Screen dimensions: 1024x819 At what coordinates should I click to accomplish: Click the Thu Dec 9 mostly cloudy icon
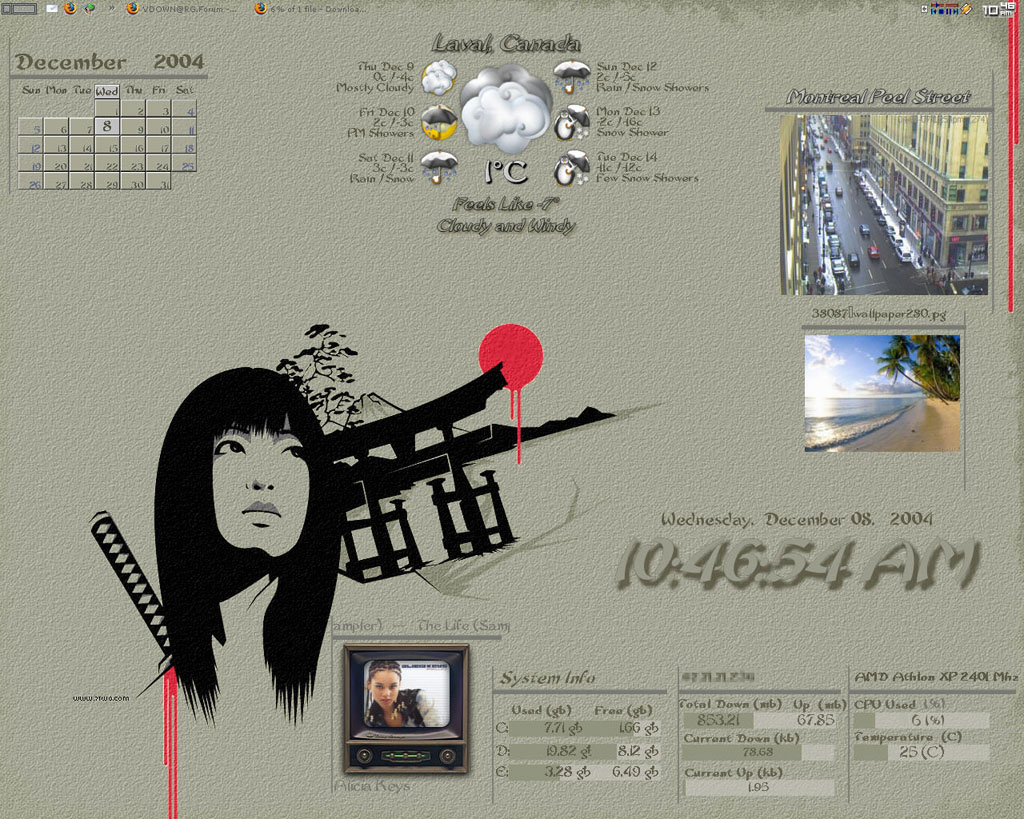439,77
